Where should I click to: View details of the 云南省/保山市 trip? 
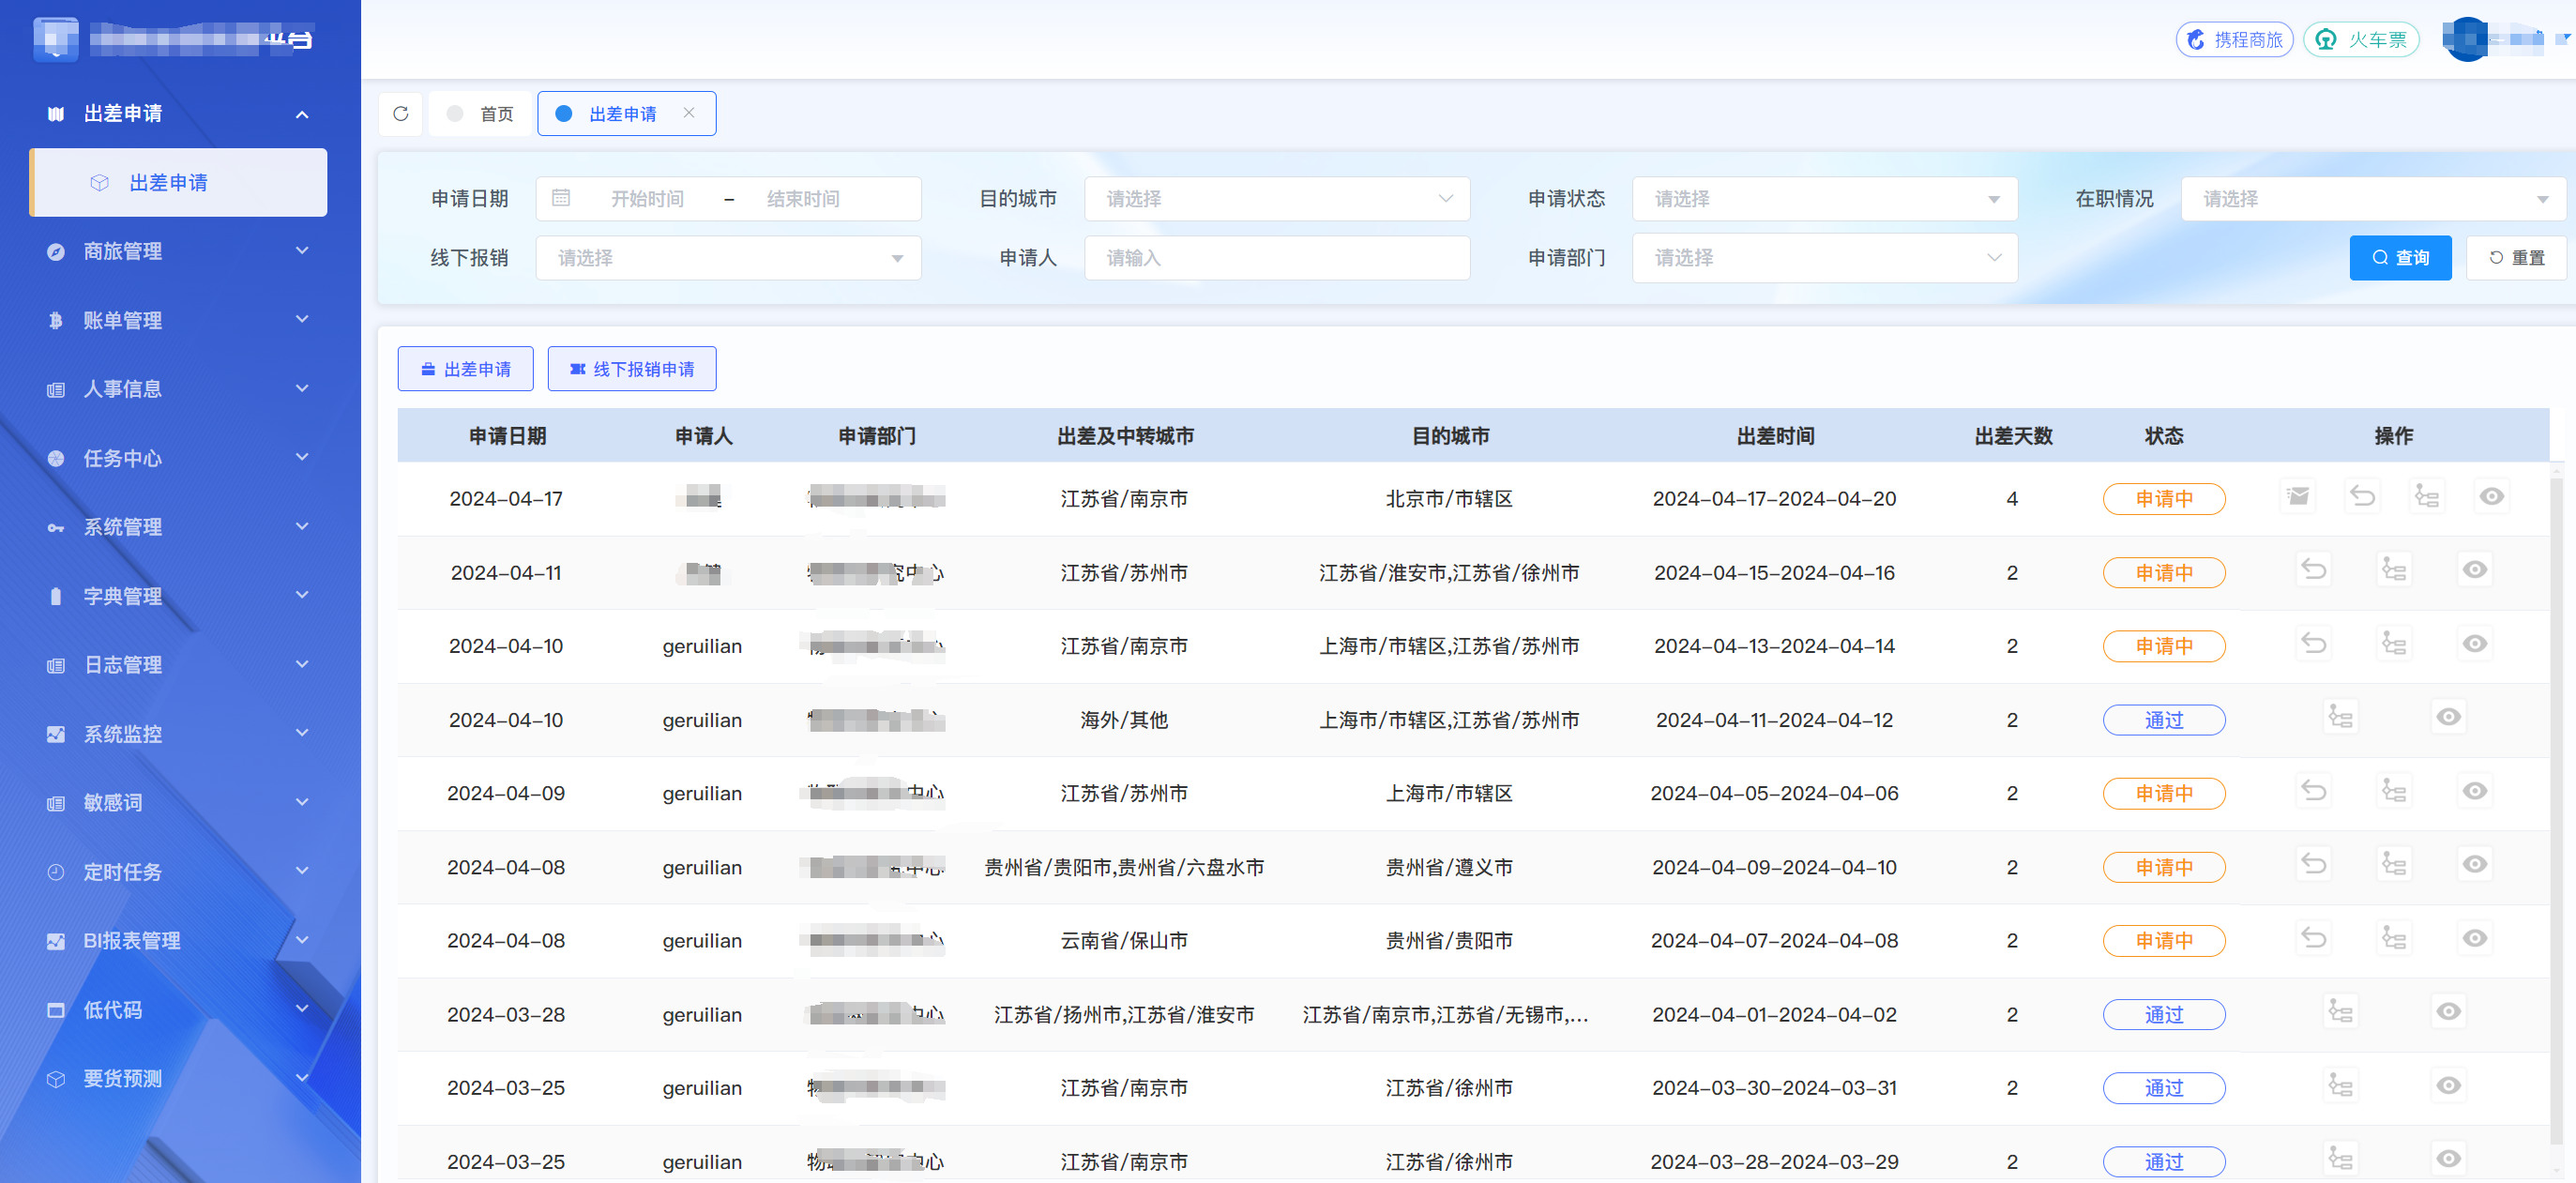(2474, 938)
